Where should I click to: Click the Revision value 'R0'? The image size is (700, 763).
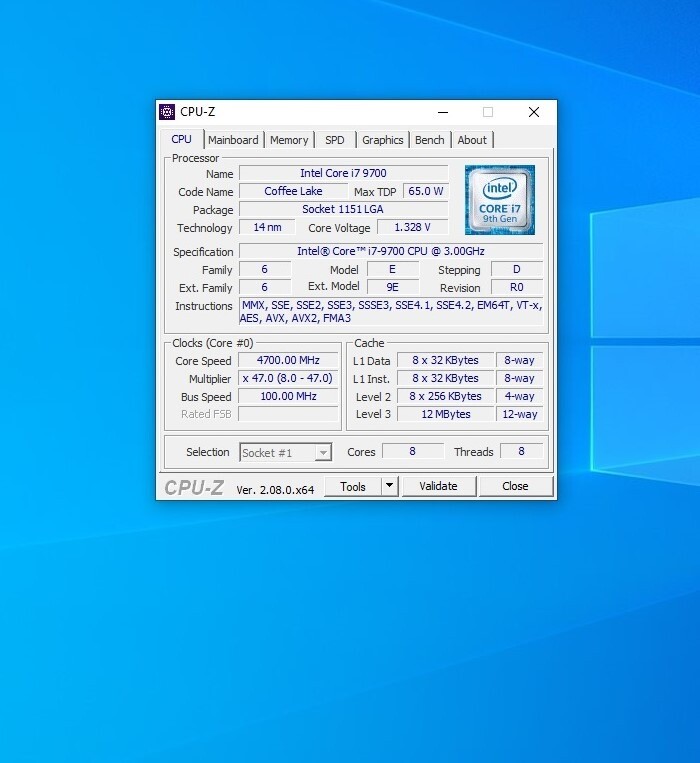click(x=517, y=287)
